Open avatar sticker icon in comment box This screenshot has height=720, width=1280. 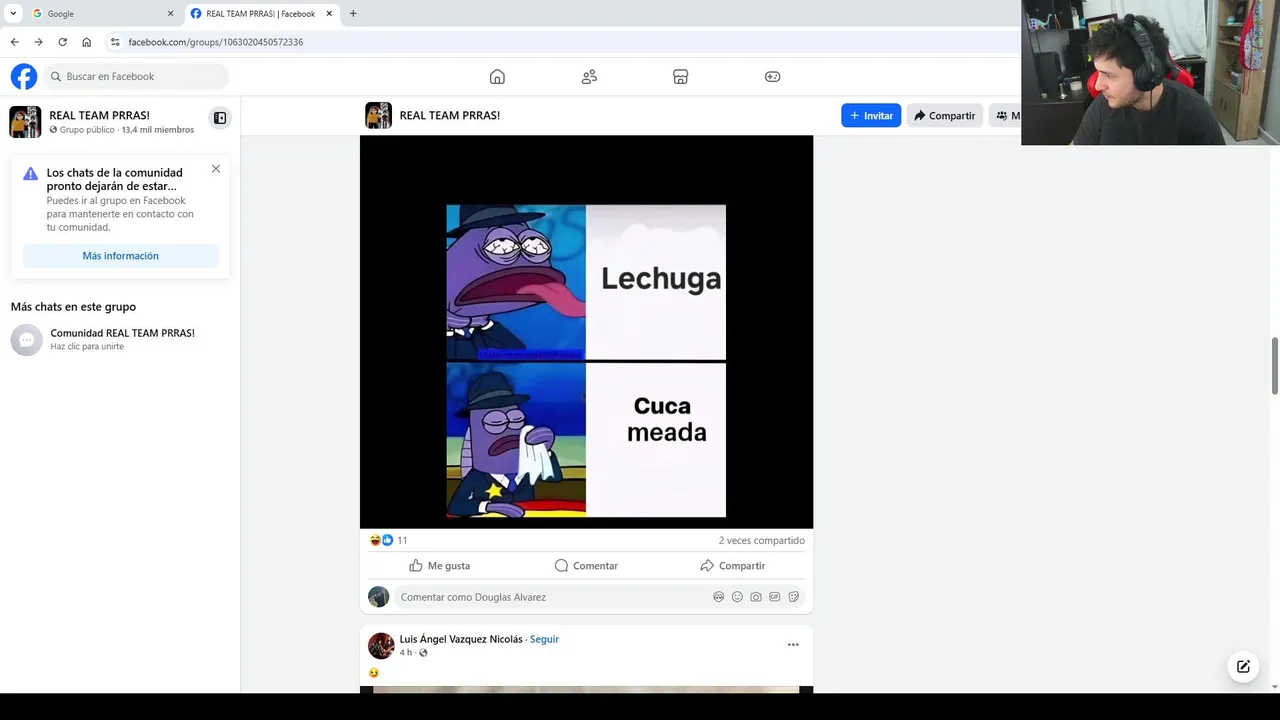click(x=718, y=597)
